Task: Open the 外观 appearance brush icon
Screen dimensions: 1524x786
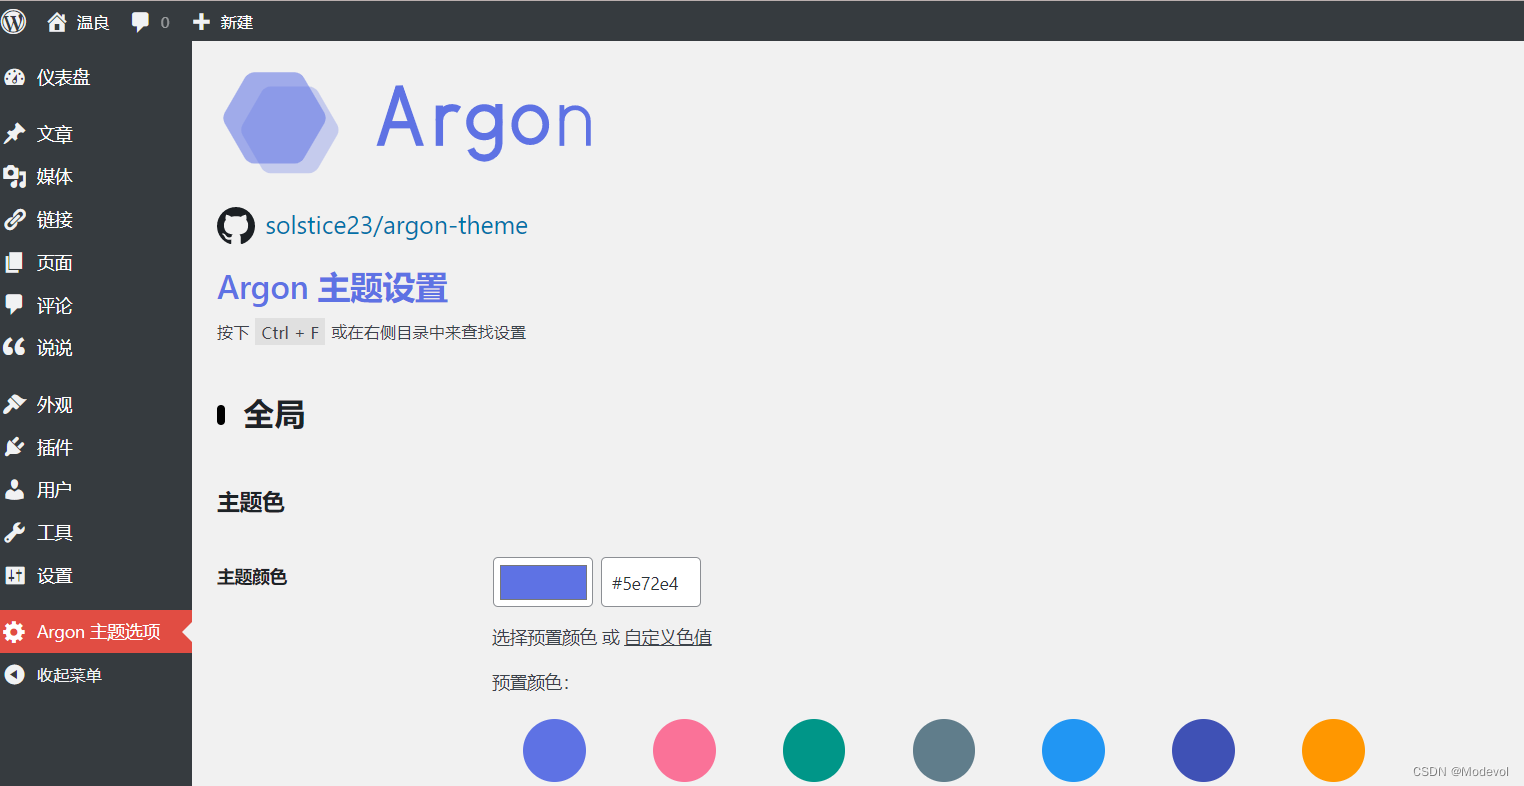Action: pos(16,404)
